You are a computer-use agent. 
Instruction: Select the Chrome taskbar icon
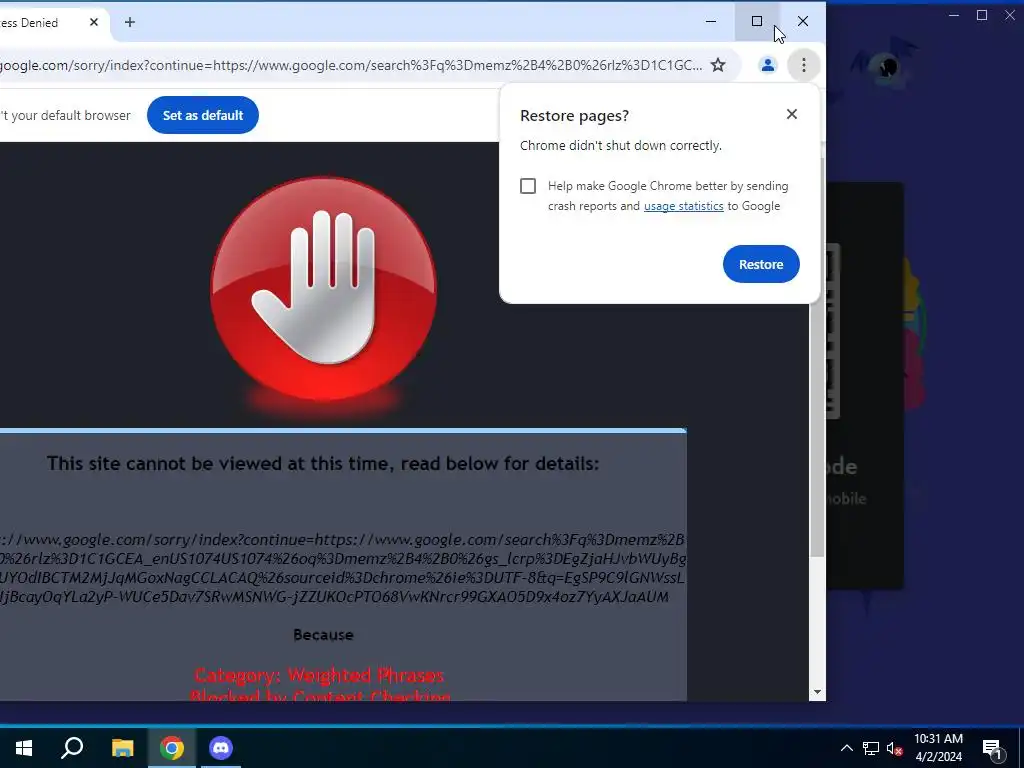tap(172, 747)
